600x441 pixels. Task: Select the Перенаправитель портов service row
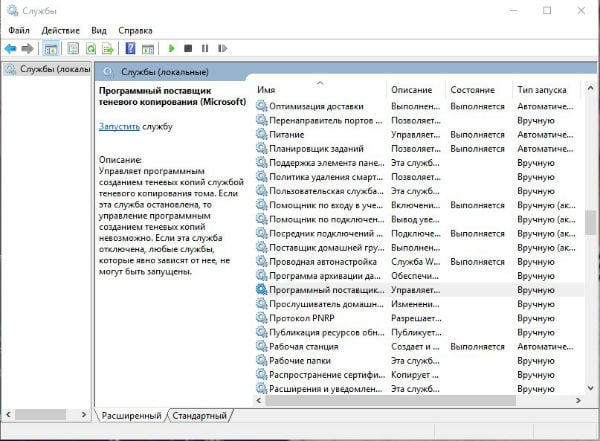click(419, 120)
